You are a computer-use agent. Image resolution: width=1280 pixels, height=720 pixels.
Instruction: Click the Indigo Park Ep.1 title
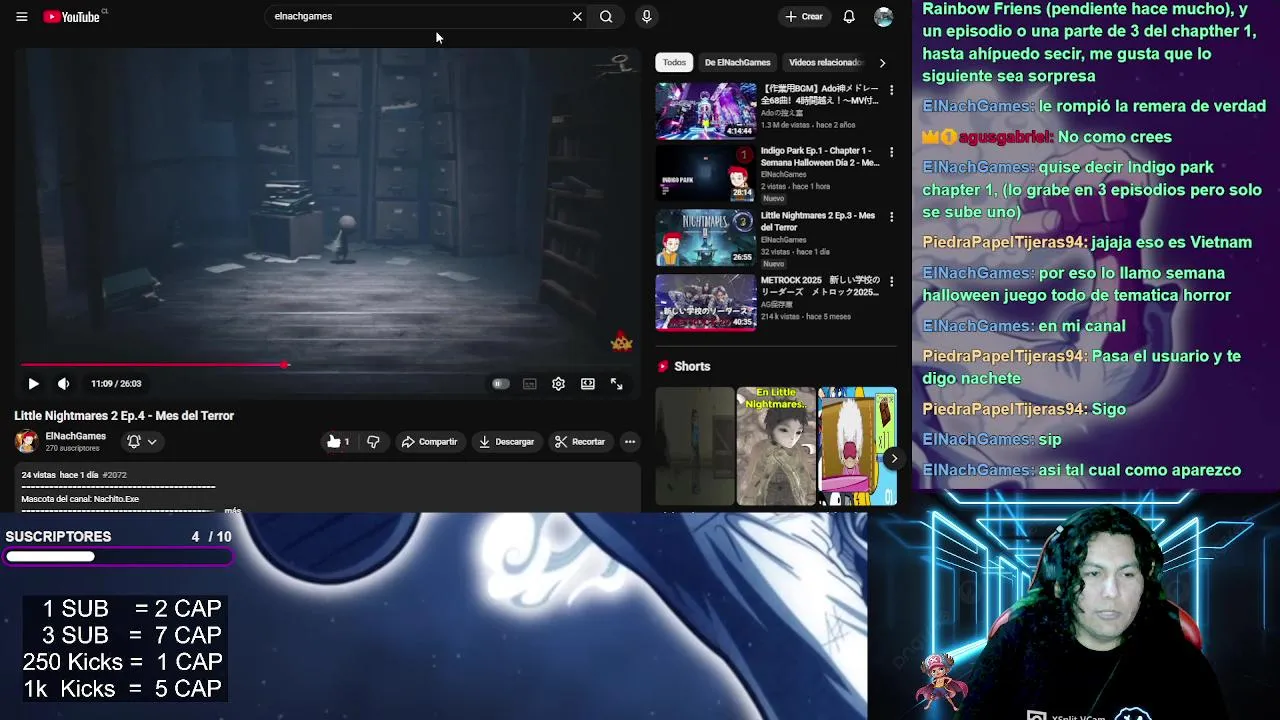point(819,156)
